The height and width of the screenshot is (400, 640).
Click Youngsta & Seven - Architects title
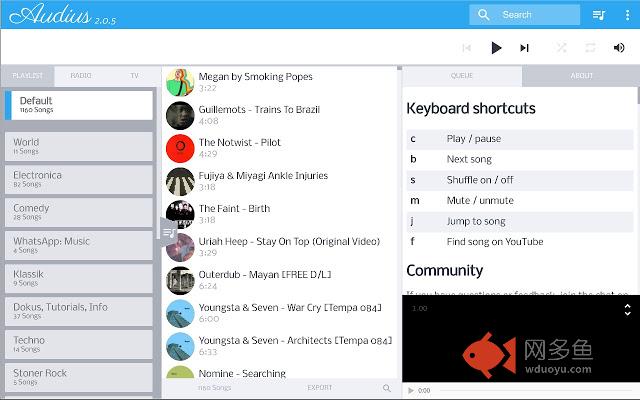pos(295,340)
